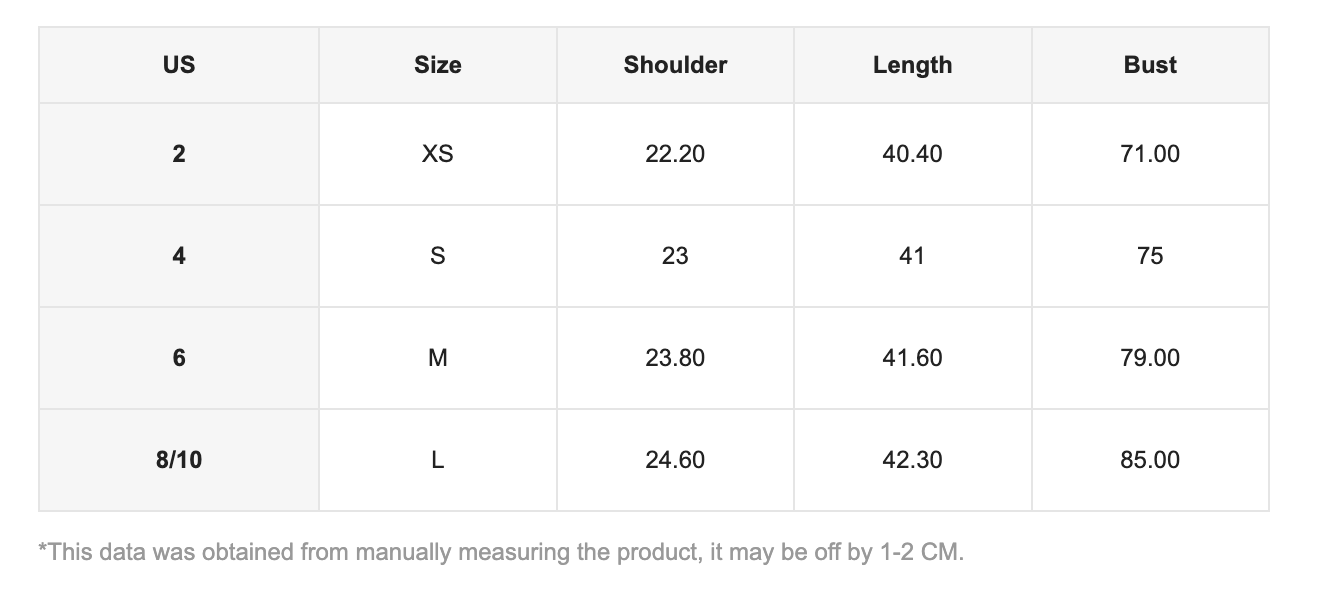The width and height of the screenshot is (1336, 604).
Task: Click the L size cell
Action: [438, 460]
